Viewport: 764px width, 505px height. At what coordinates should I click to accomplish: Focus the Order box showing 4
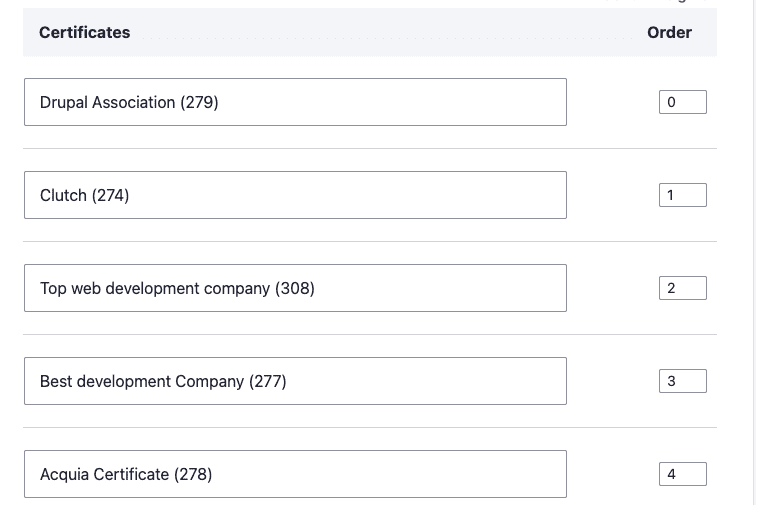(682, 474)
